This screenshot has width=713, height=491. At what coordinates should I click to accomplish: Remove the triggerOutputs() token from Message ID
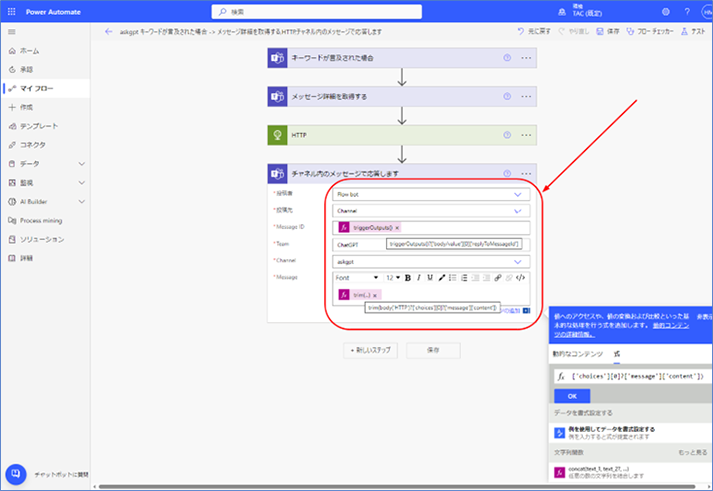coord(397,228)
